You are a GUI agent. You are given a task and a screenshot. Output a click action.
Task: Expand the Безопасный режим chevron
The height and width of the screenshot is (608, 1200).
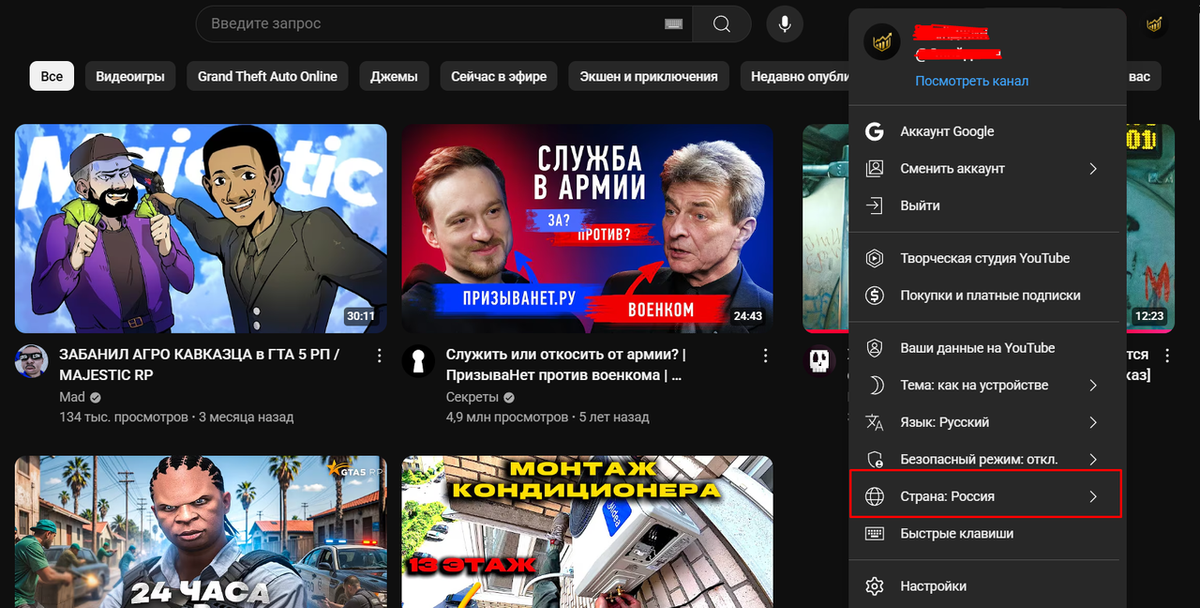coord(1093,459)
